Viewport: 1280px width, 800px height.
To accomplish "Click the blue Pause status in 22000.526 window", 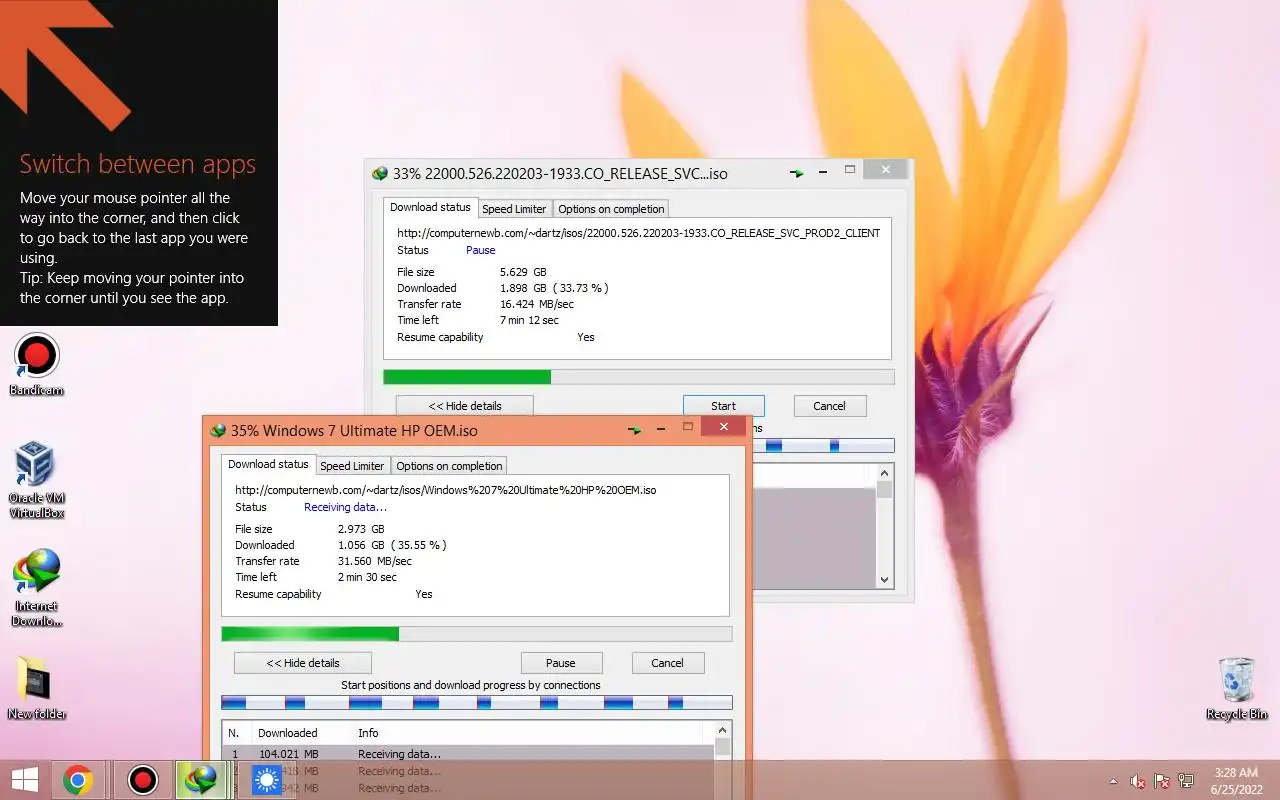I will (480, 250).
